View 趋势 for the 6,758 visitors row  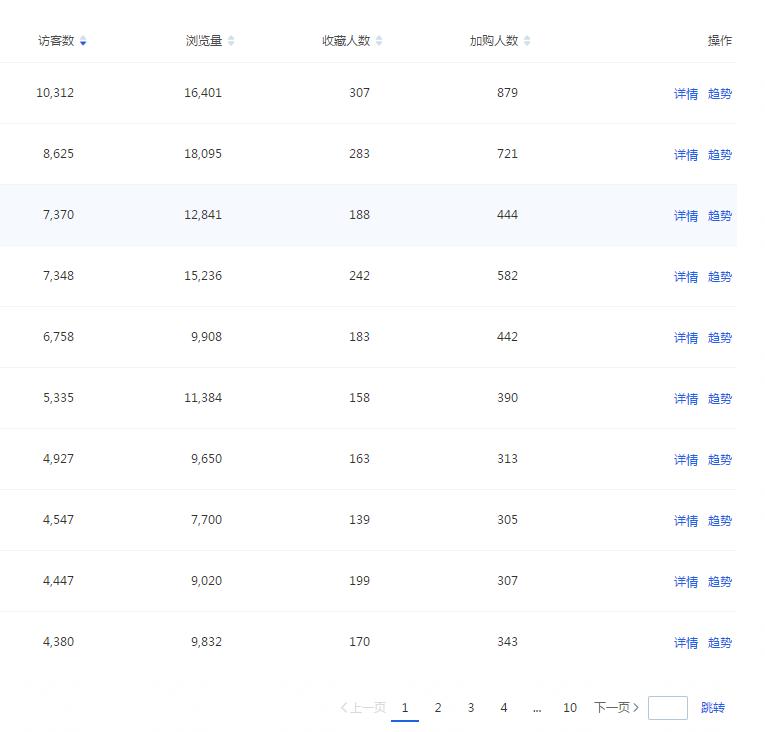[720, 338]
